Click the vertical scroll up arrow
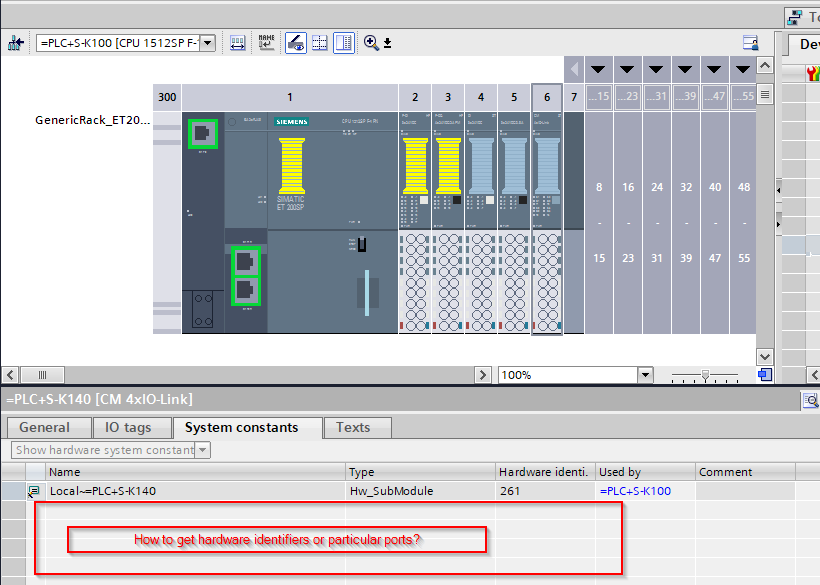 point(765,65)
